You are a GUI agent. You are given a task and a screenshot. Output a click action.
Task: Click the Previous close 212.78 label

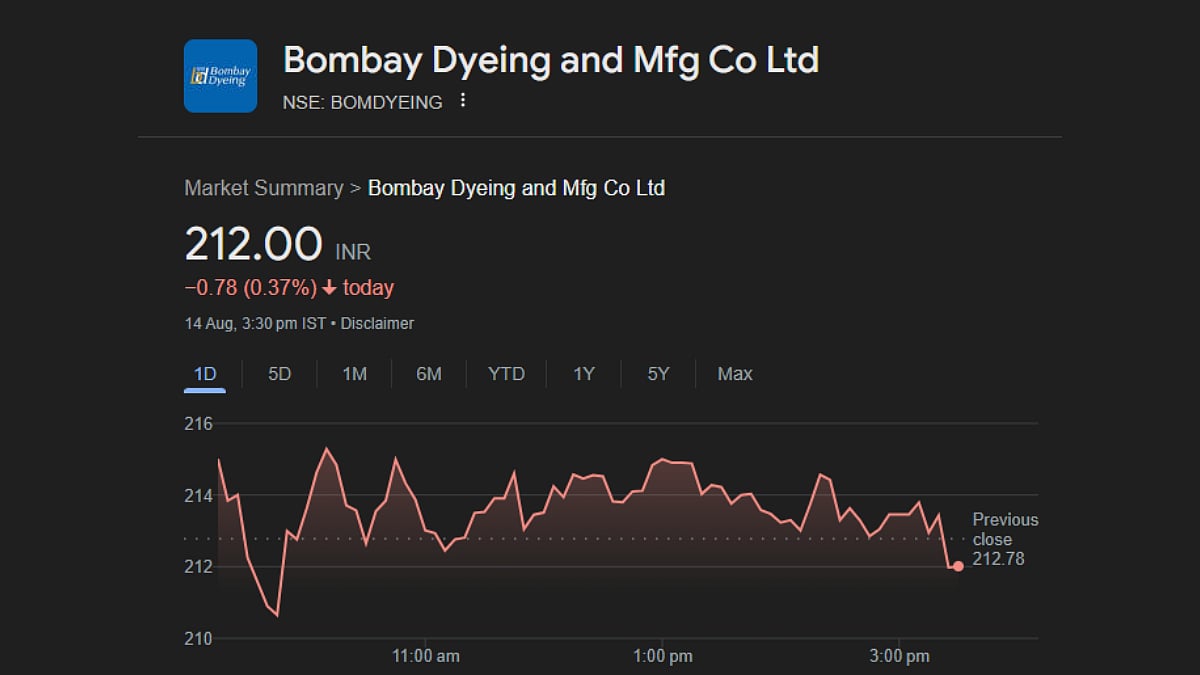click(x=1004, y=540)
